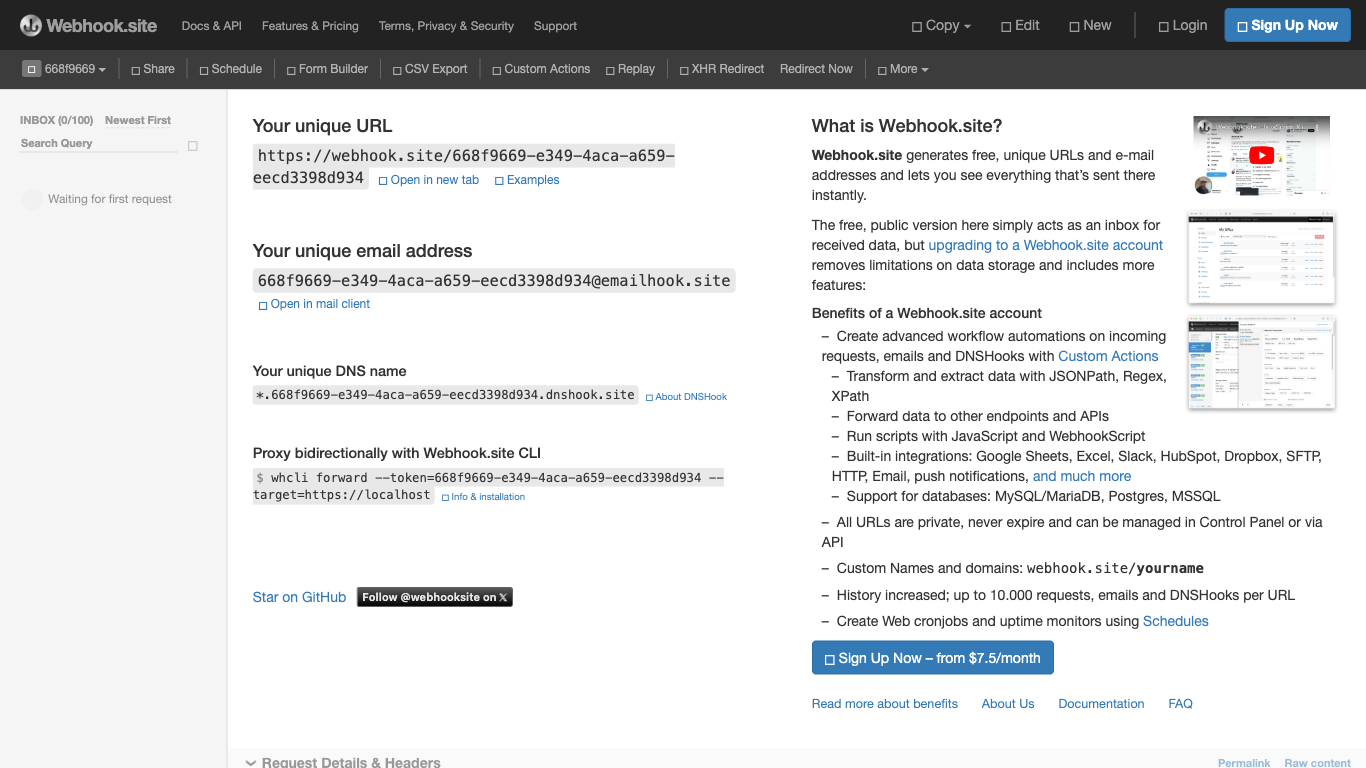Click the Permalink link
This screenshot has width=1366, height=768.
(1244, 763)
